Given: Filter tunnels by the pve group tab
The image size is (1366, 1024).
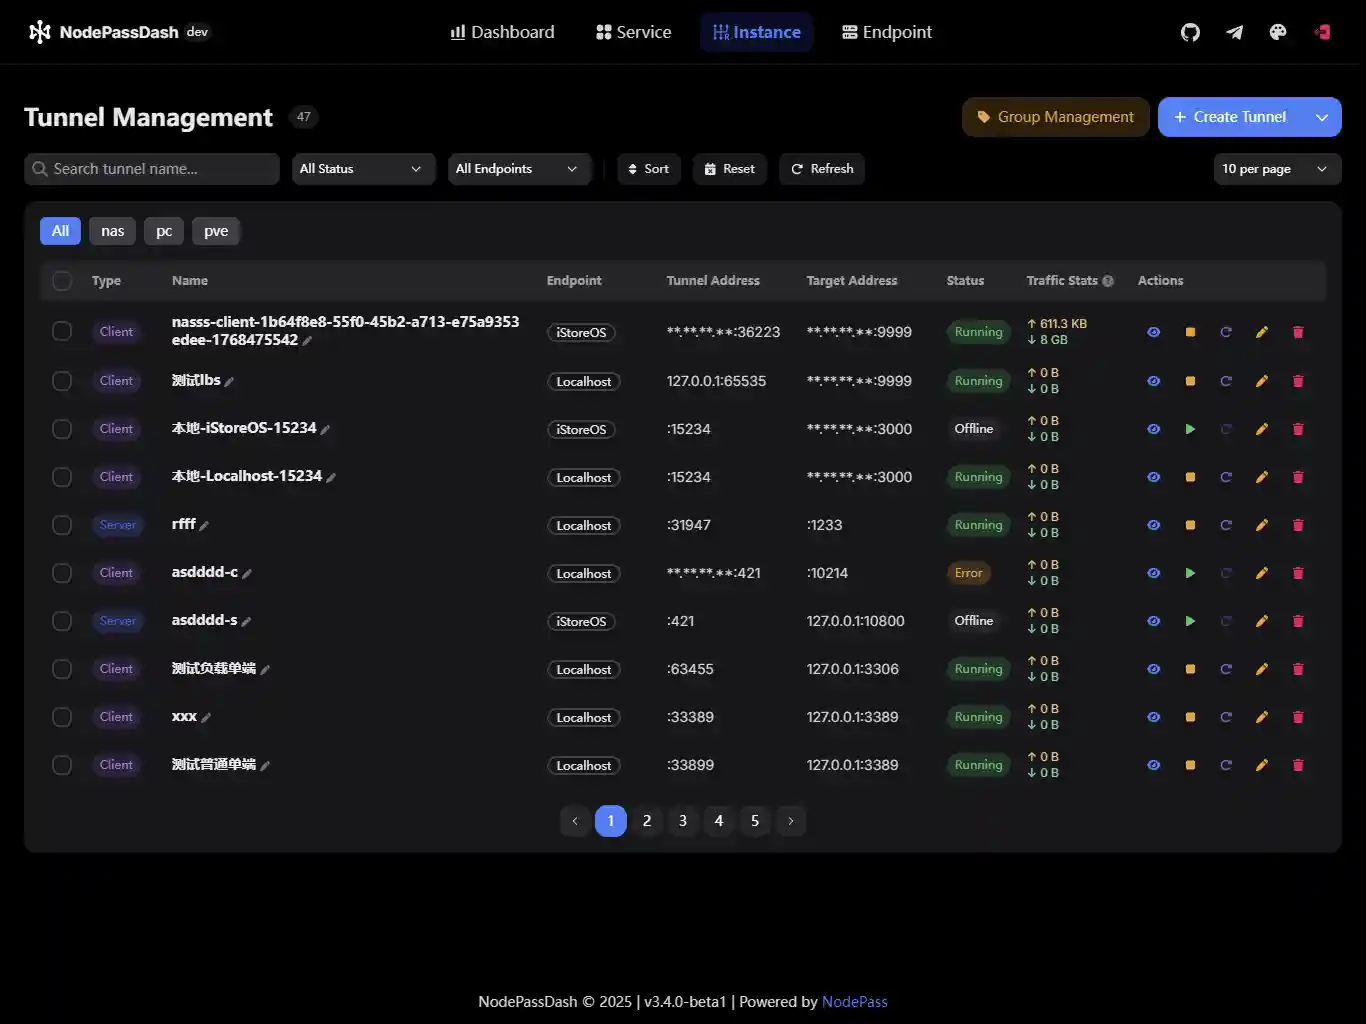Looking at the screenshot, I should [x=216, y=231].
